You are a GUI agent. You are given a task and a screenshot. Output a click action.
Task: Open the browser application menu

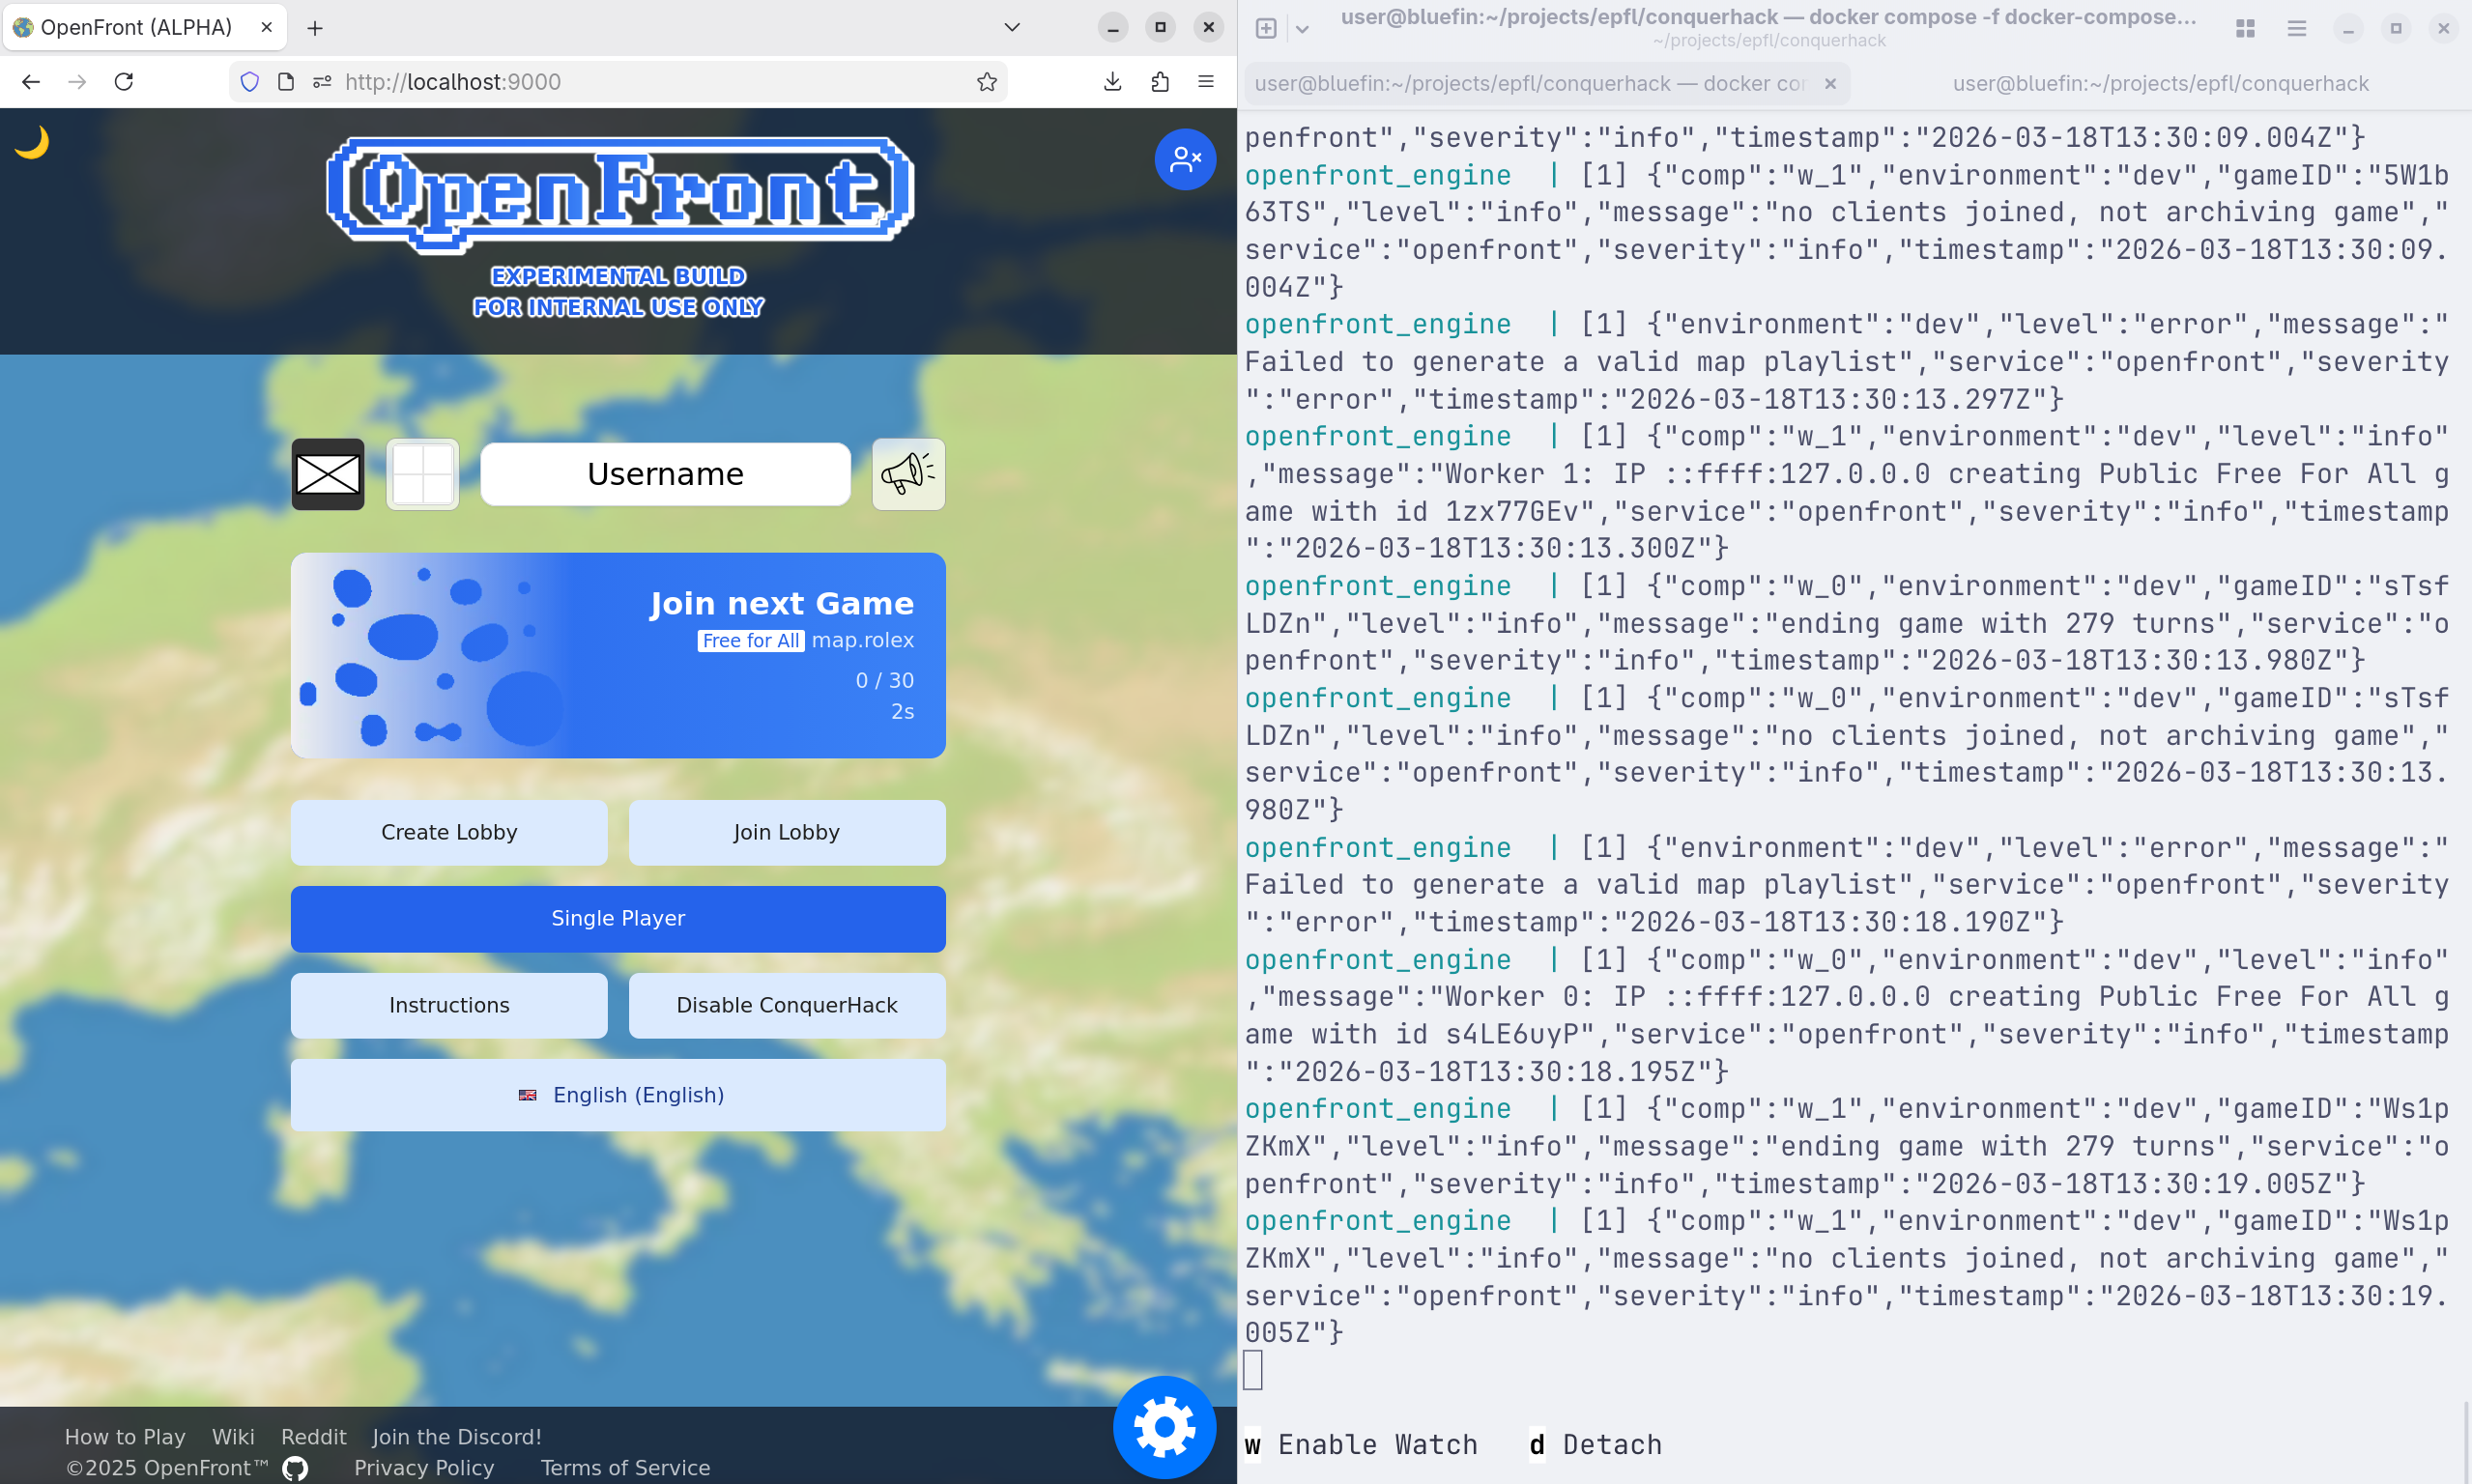[x=1206, y=82]
